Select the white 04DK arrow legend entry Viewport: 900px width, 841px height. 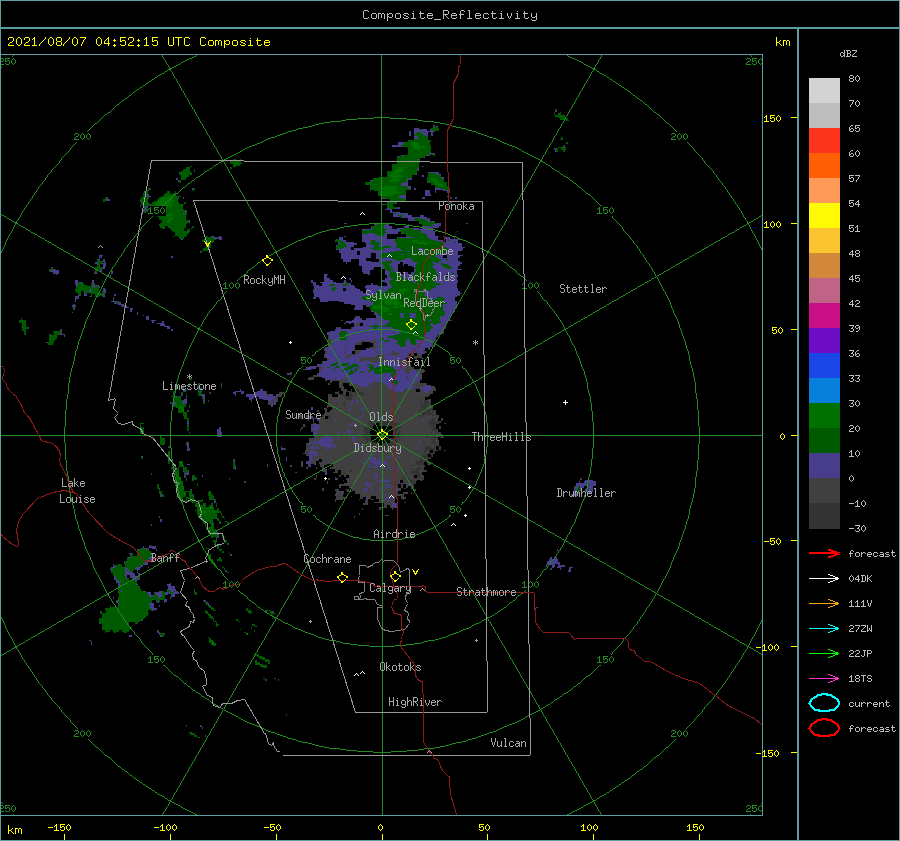tap(824, 578)
